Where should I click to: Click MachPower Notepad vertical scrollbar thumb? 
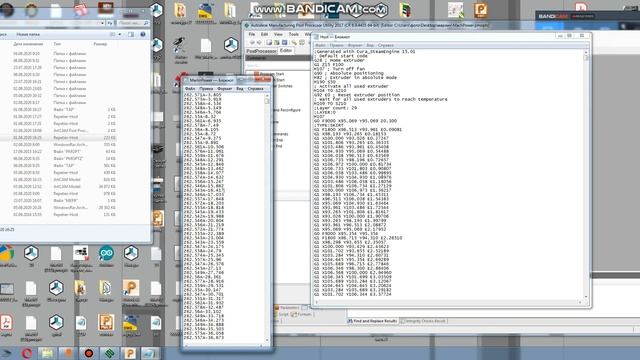[x=267, y=101]
